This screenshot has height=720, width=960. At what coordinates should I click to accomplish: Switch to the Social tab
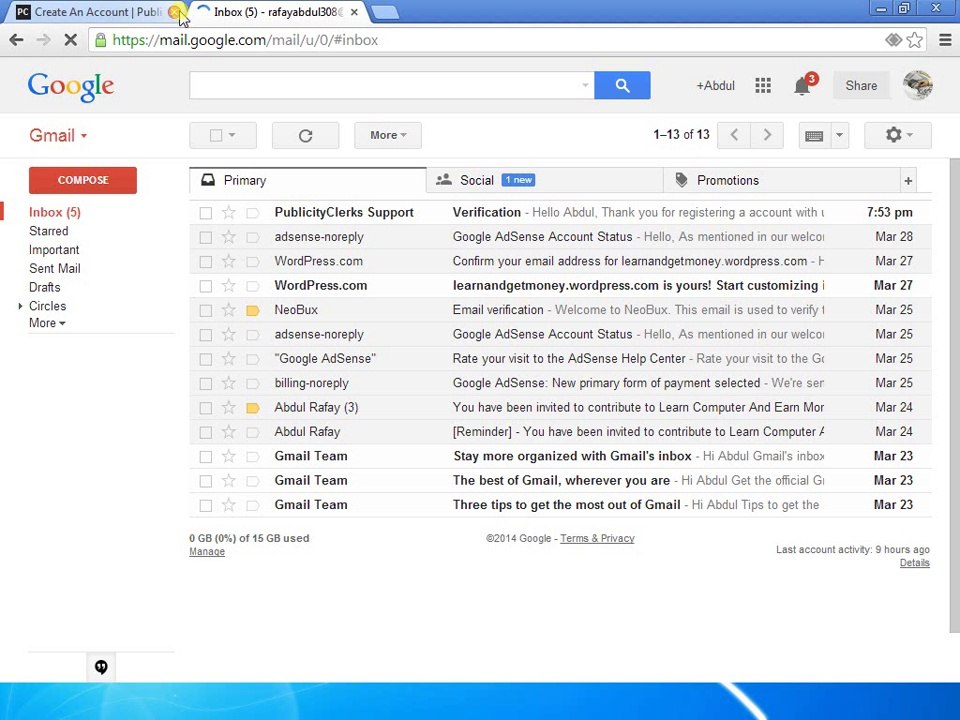[544, 181]
